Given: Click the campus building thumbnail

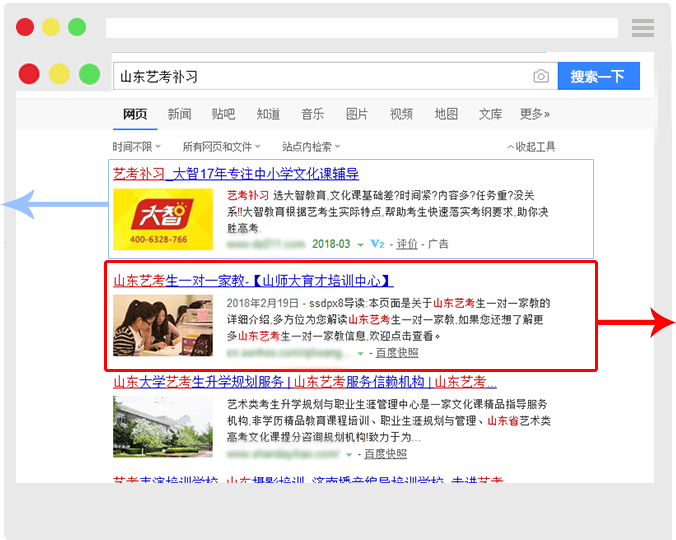Looking at the screenshot, I should (163, 427).
